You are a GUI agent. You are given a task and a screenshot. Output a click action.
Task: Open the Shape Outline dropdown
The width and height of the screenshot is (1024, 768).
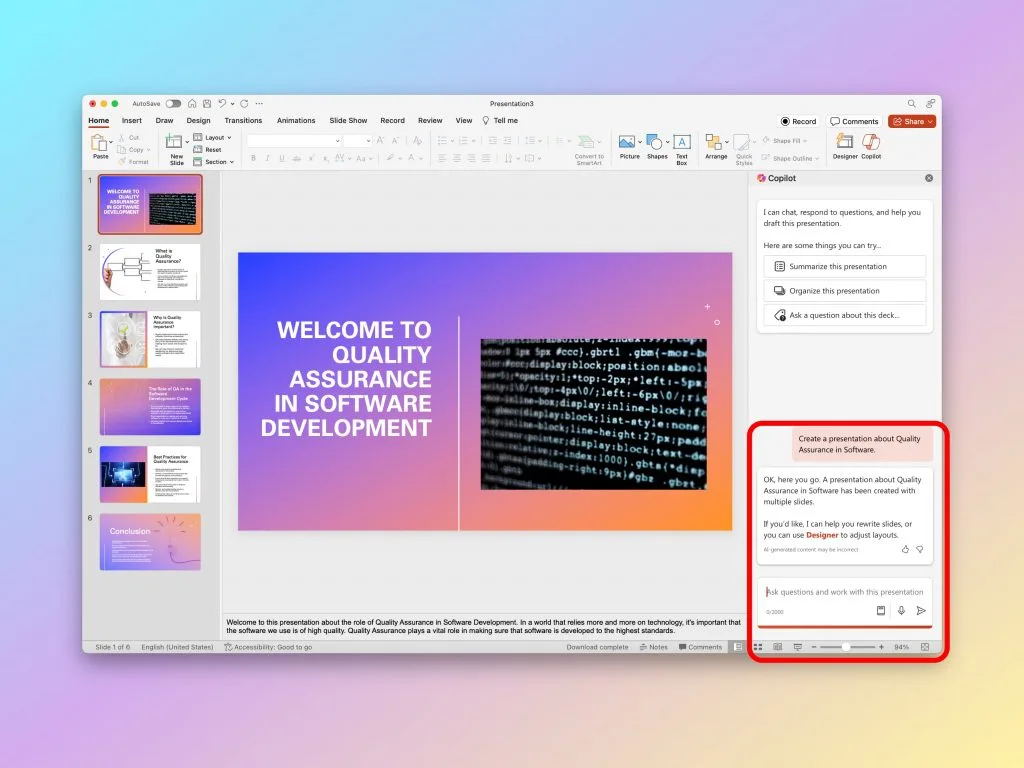pyautogui.click(x=790, y=158)
